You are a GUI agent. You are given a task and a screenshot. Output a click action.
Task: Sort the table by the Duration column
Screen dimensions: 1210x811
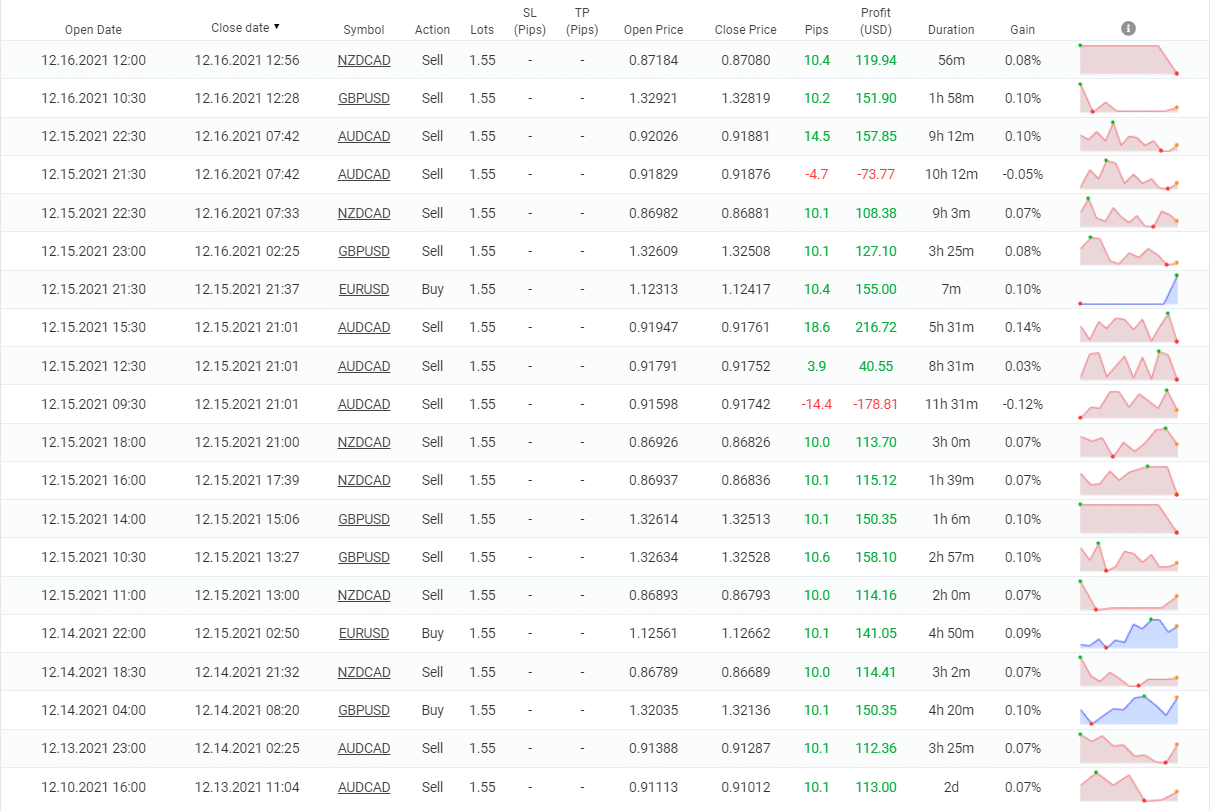950,29
